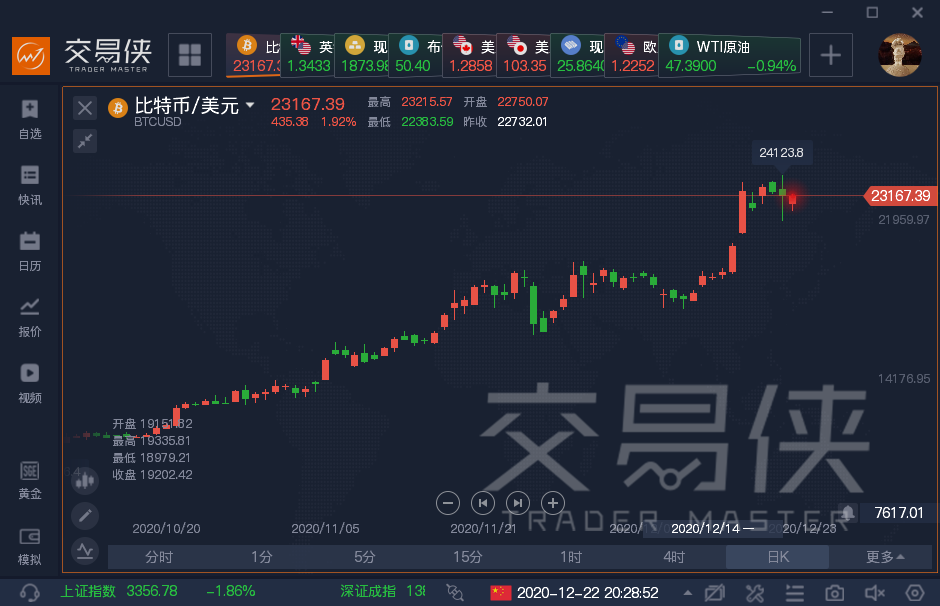
Task: Click the 深证成指 index ticker
Action: 382,592
